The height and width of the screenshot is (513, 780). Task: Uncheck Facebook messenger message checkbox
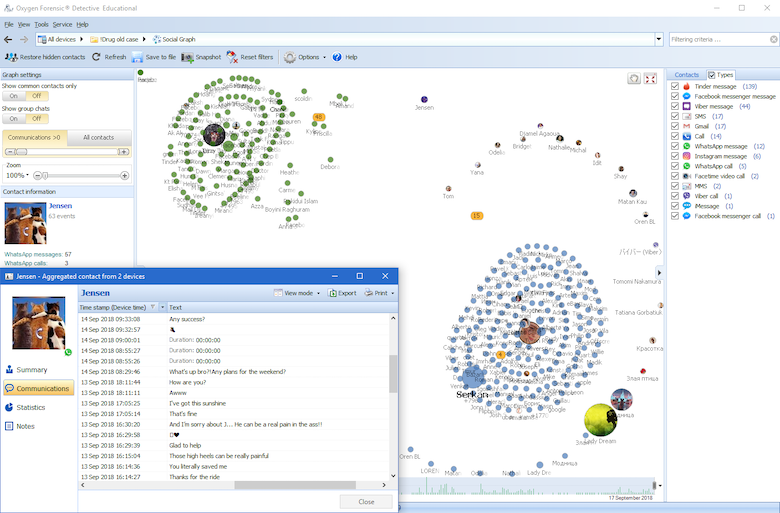click(675, 96)
